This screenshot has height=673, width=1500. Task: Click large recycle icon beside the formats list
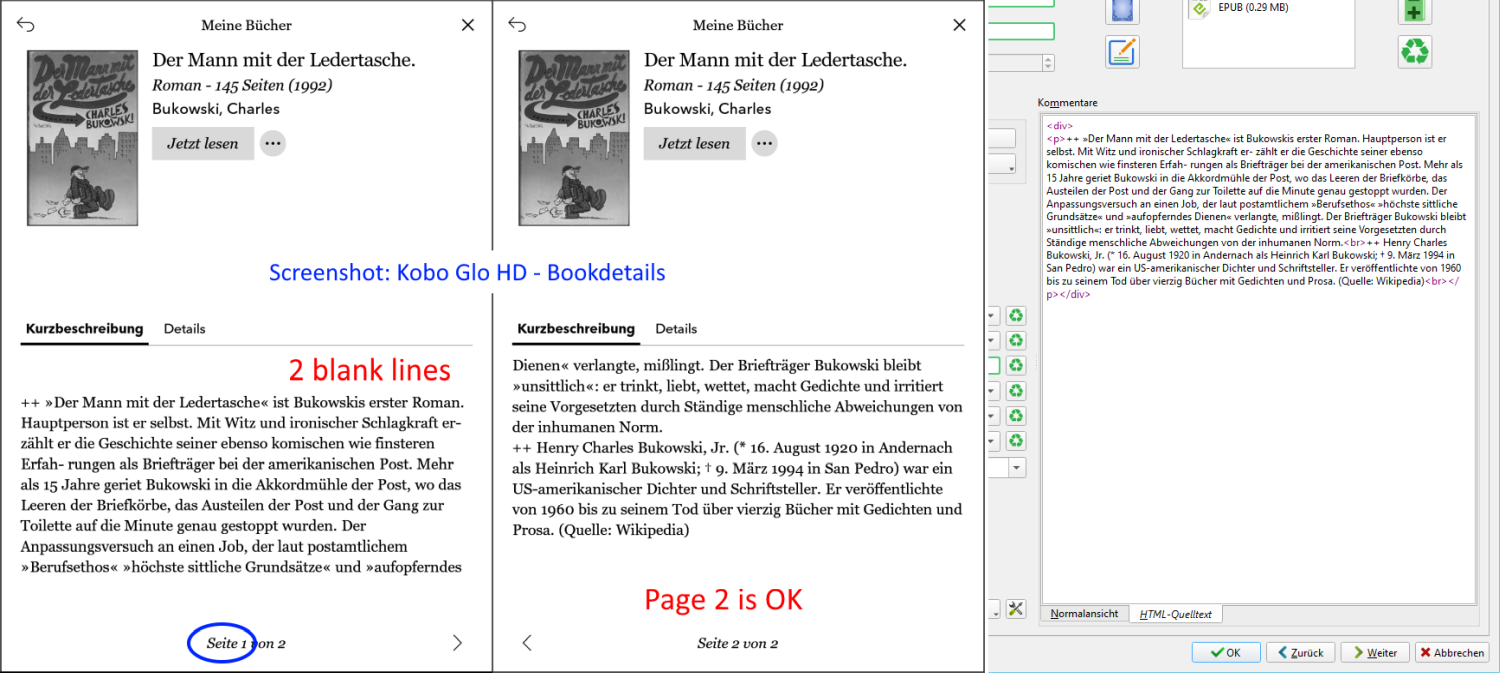click(1415, 51)
